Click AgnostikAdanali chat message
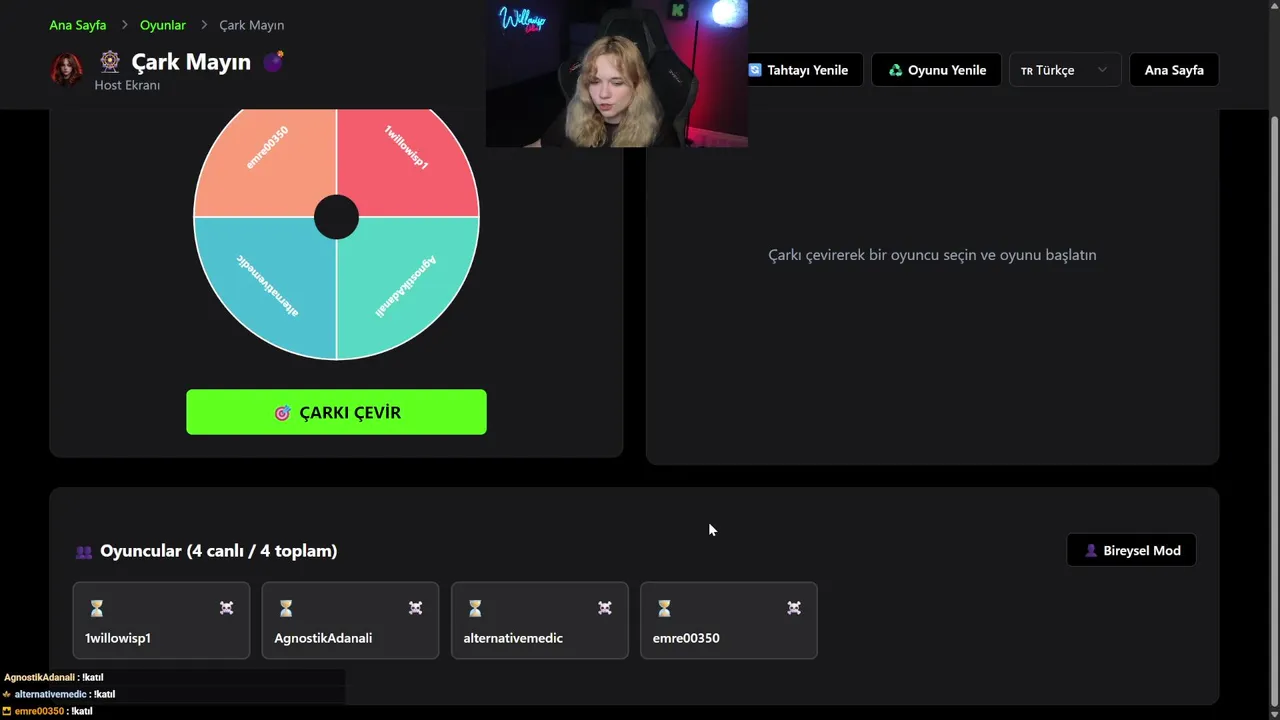 [54, 677]
